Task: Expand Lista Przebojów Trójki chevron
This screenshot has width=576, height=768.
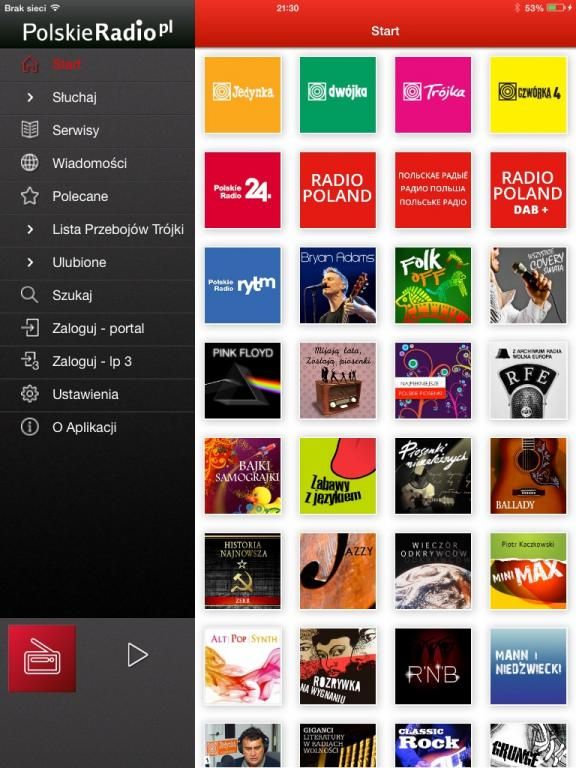Action: 30,229
